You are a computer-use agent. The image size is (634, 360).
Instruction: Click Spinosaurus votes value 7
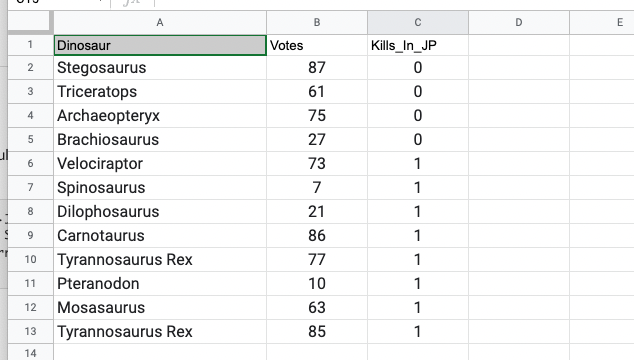point(317,187)
